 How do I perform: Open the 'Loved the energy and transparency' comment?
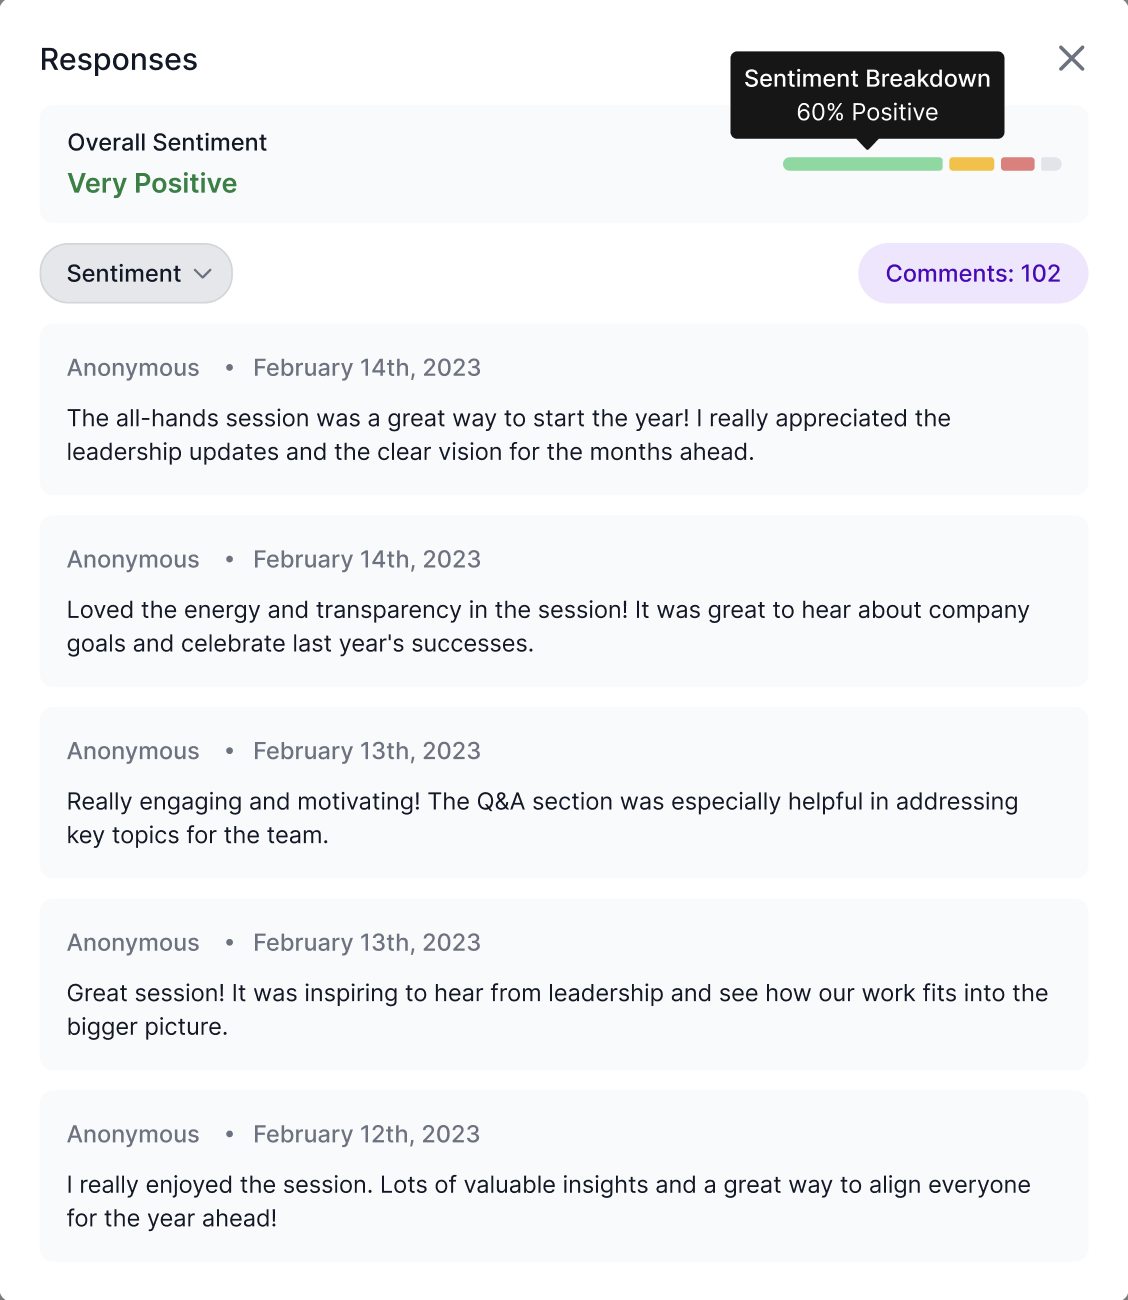[564, 601]
